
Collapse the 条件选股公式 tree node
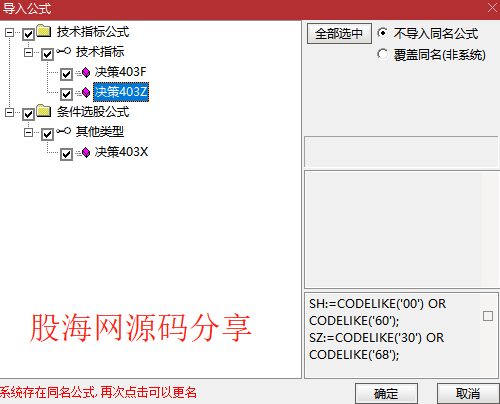[x=9, y=112]
